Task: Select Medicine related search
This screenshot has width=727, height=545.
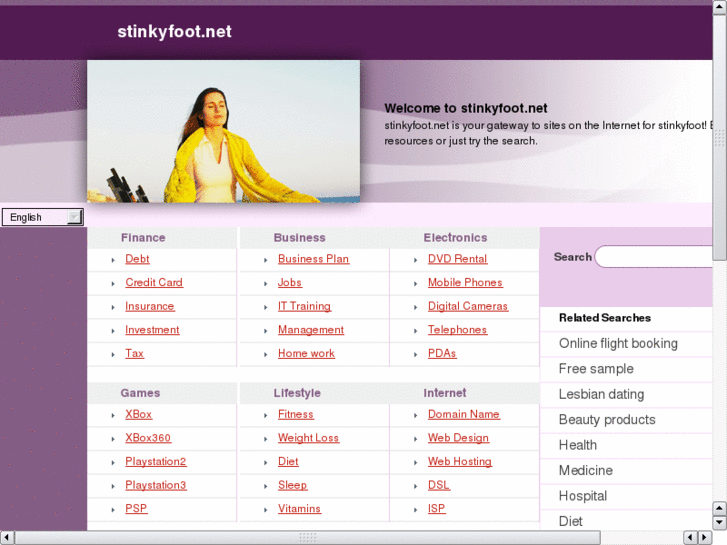Action: 586,471
